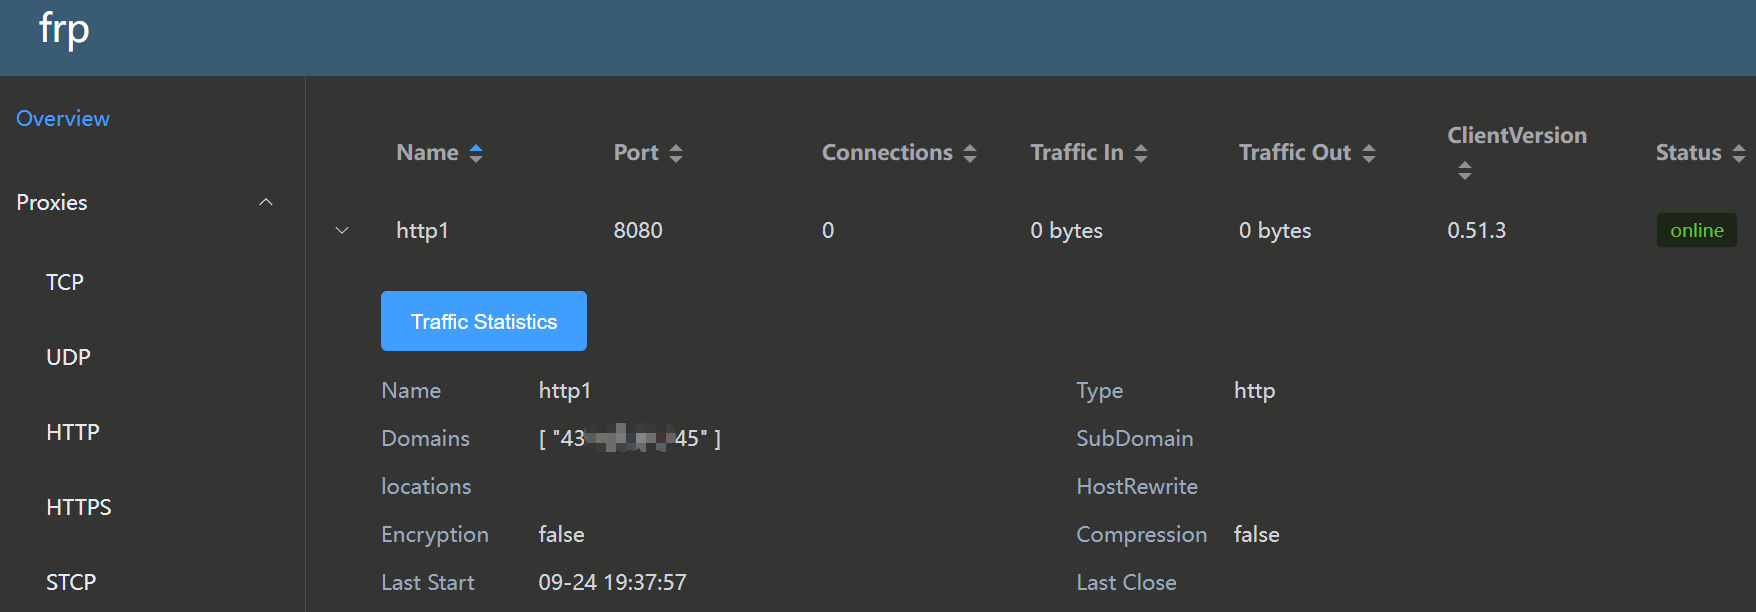This screenshot has width=1756, height=612.
Task: Collapse the Proxies sidebar menu
Action: tap(266, 202)
